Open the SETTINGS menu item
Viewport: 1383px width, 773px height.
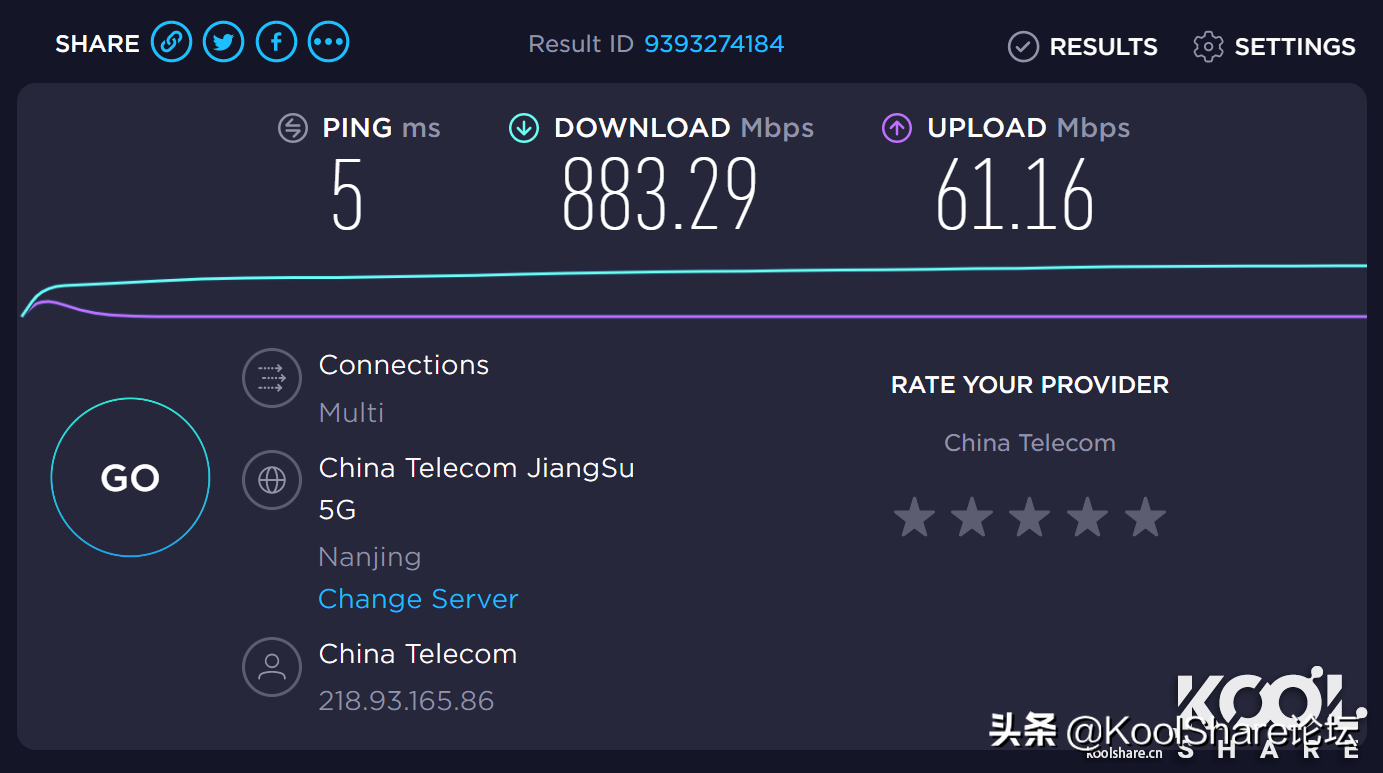pyautogui.click(x=1295, y=47)
